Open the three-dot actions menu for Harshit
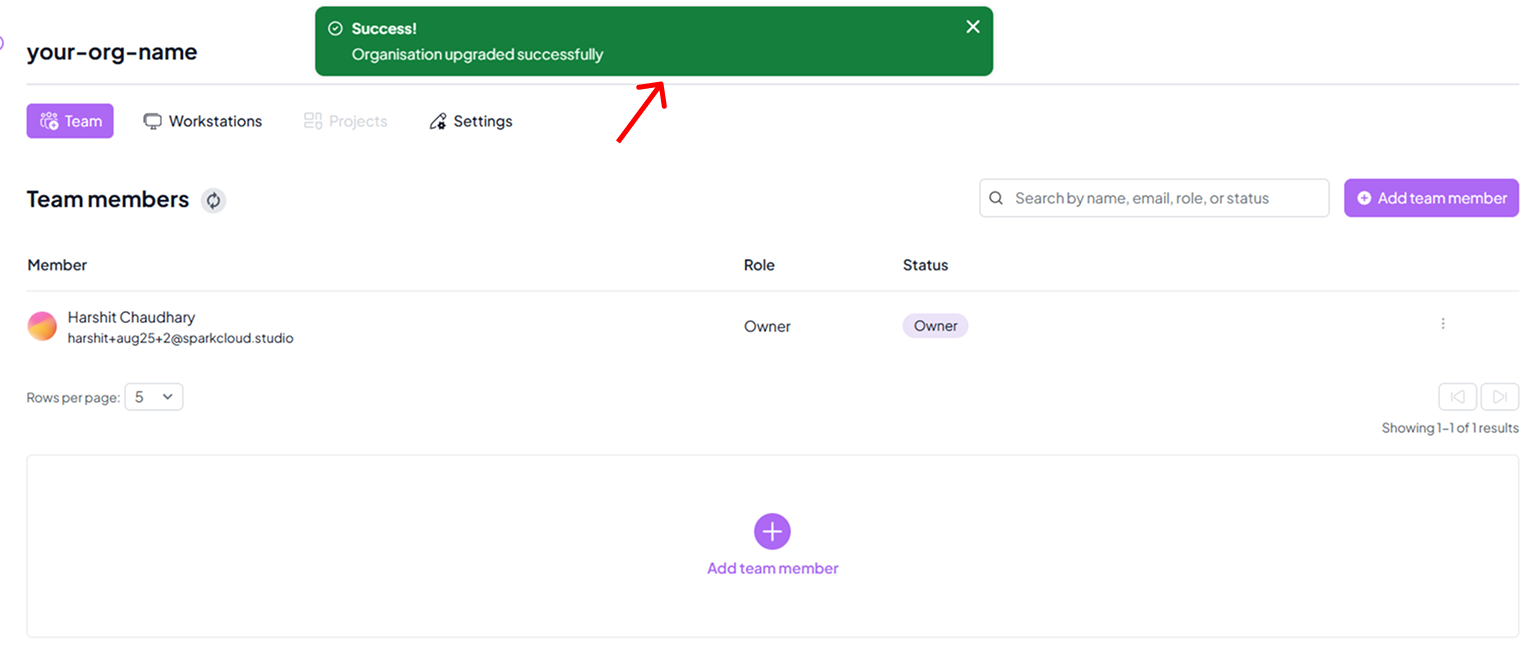This screenshot has width=1533, height=665. pos(1443,324)
